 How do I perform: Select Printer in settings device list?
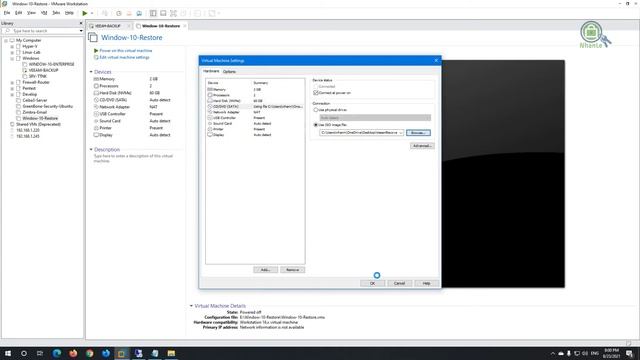click(255, 129)
